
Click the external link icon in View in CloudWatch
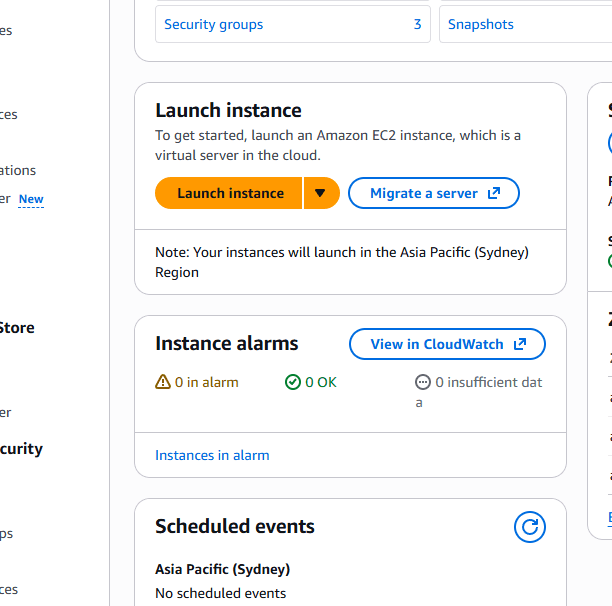click(x=520, y=344)
